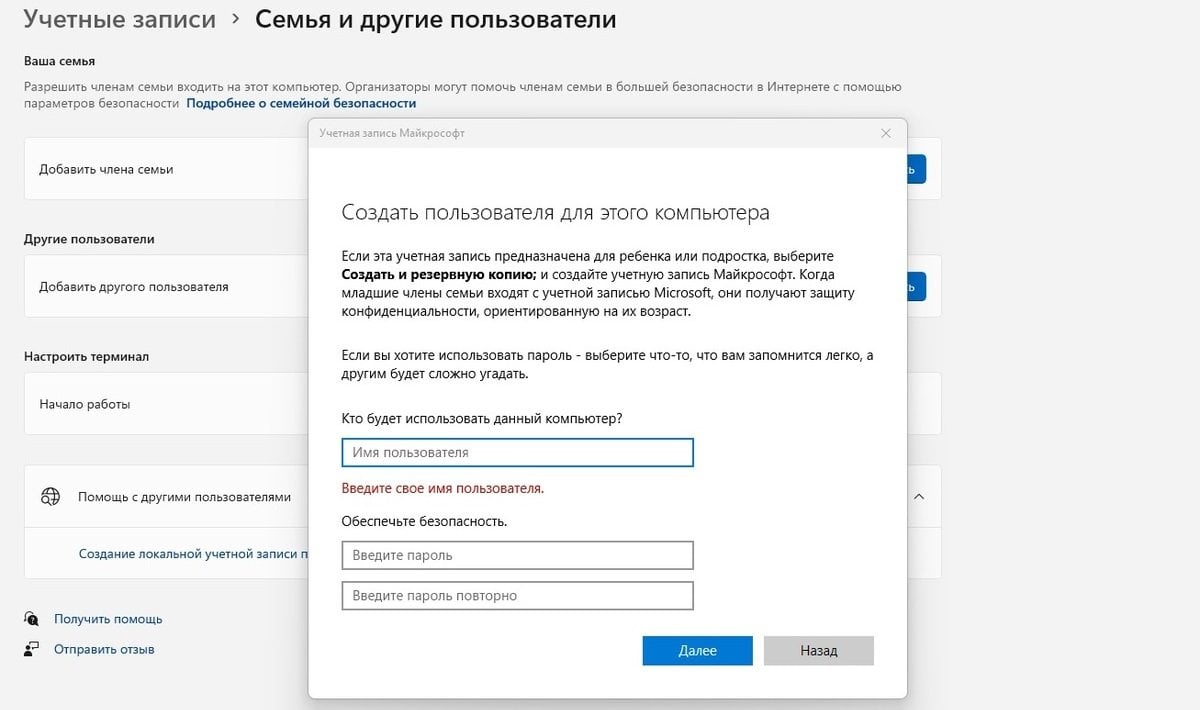This screenshot has height=710, width=1200.
Task: Click in the Имя пользователя field
Action: (517, 453)
